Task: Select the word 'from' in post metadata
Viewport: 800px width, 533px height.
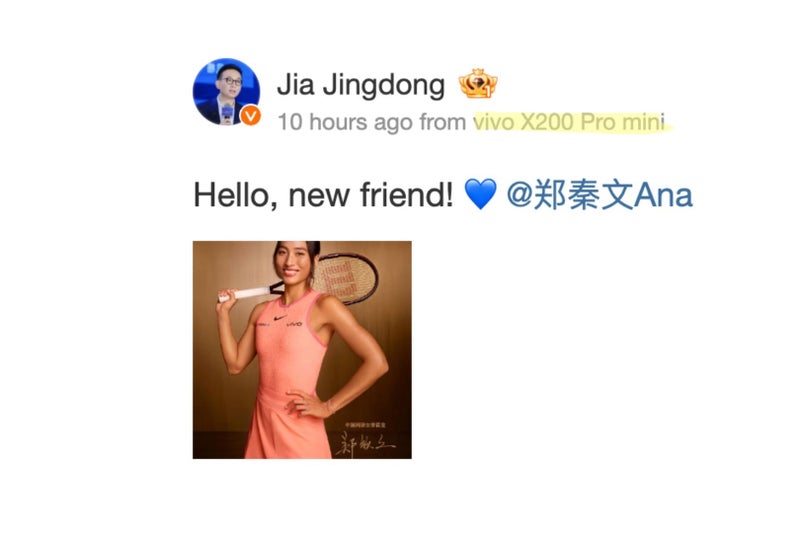Action: click(443, 122)
